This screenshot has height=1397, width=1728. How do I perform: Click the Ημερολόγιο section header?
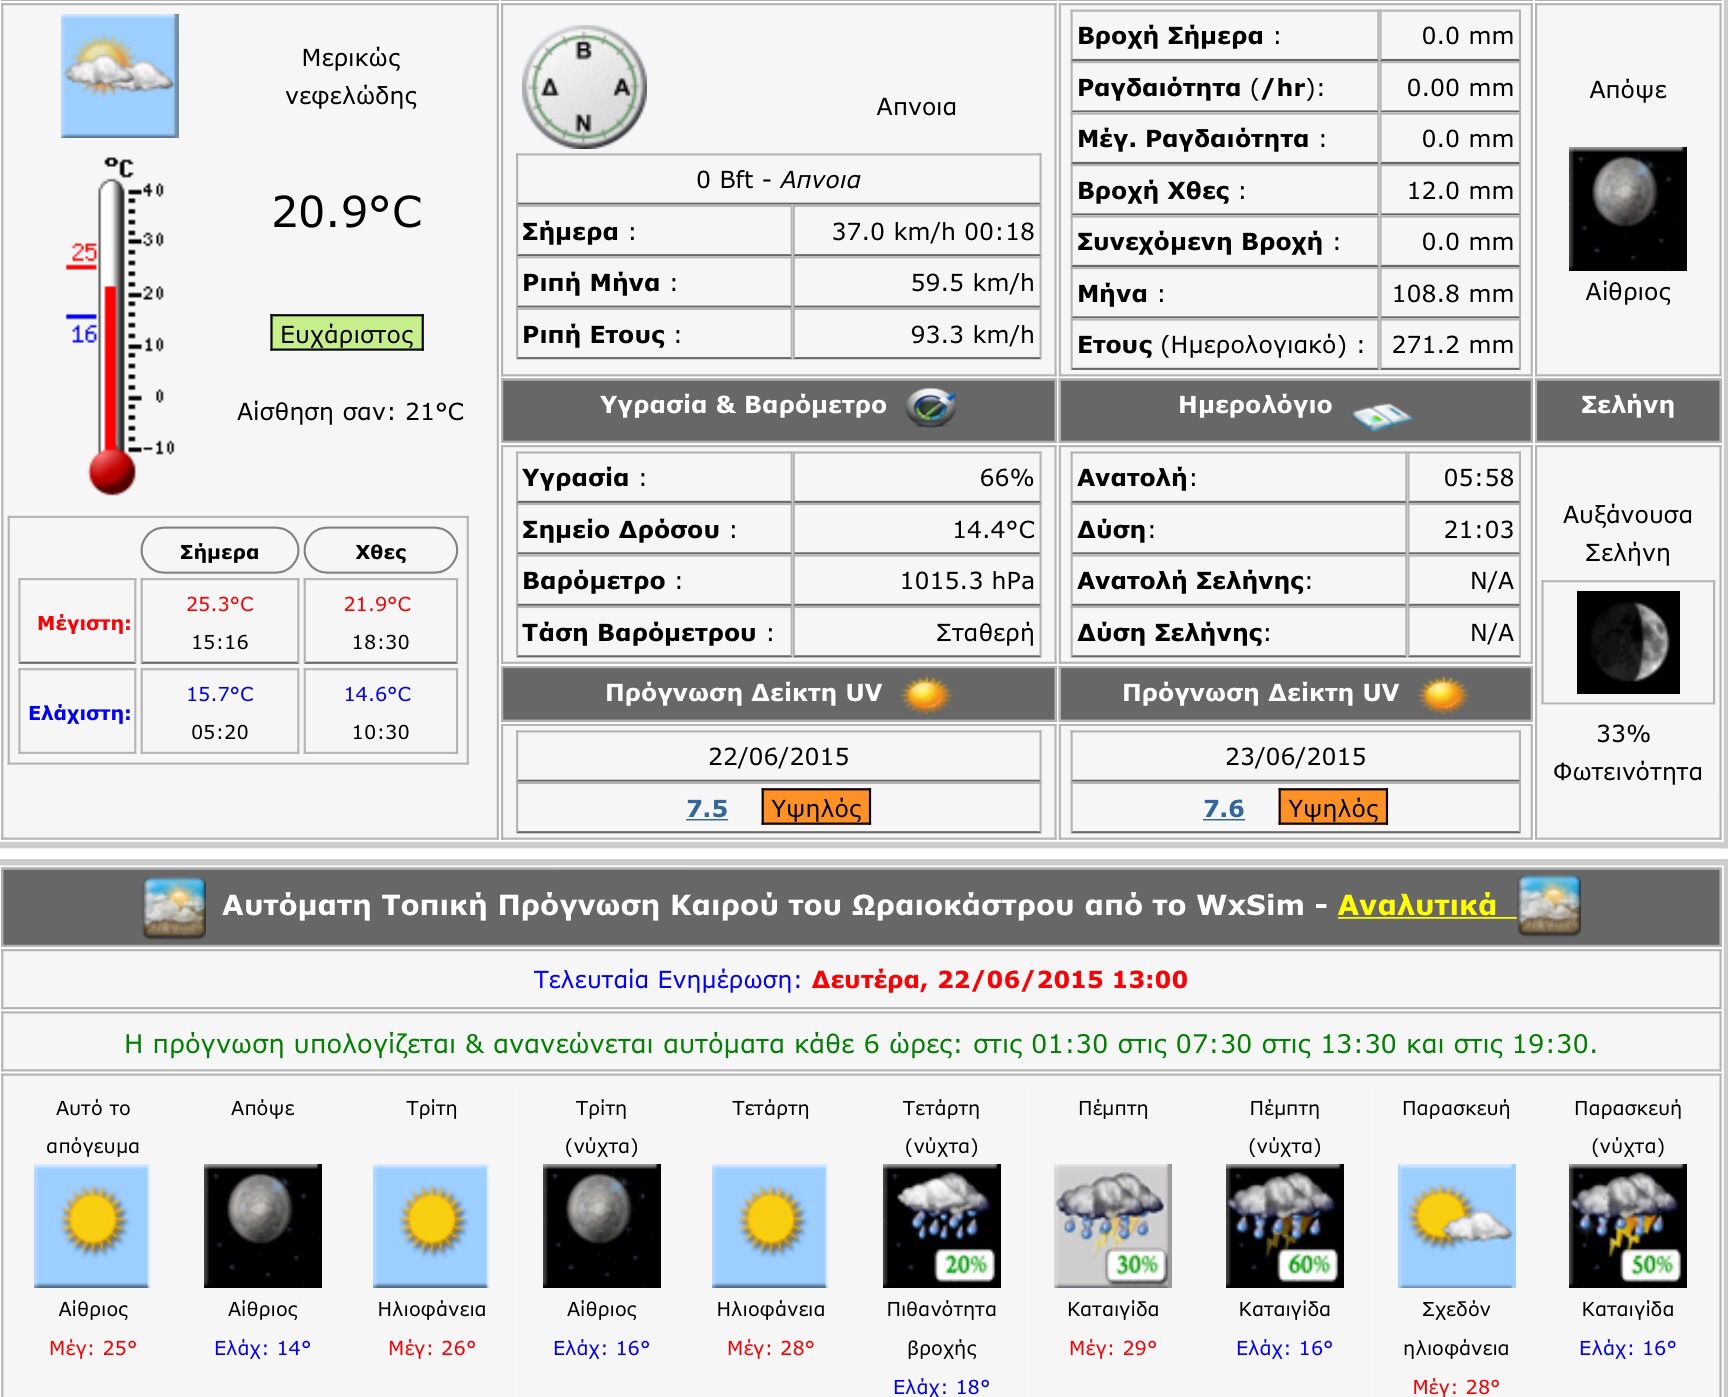click(1296, 409)
